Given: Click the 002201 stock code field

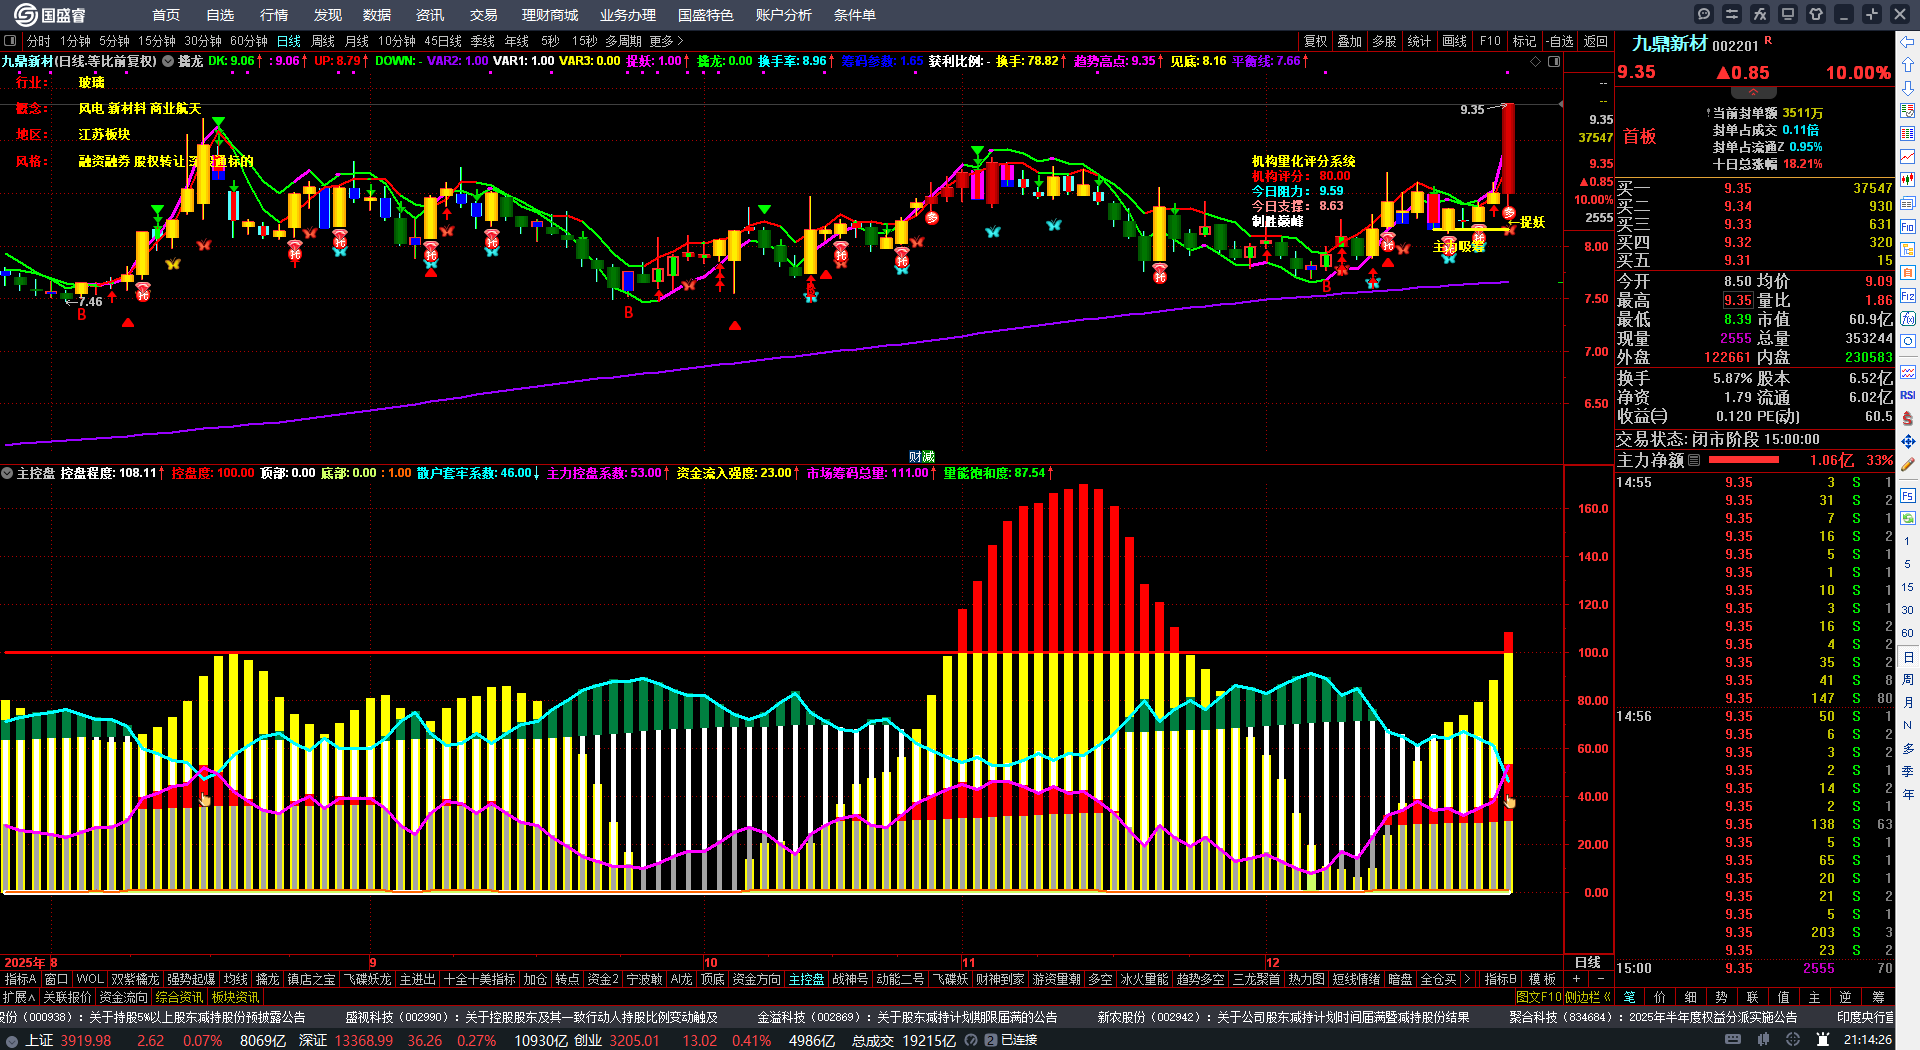Looking at the screenshot, I should click(1735, 45).
